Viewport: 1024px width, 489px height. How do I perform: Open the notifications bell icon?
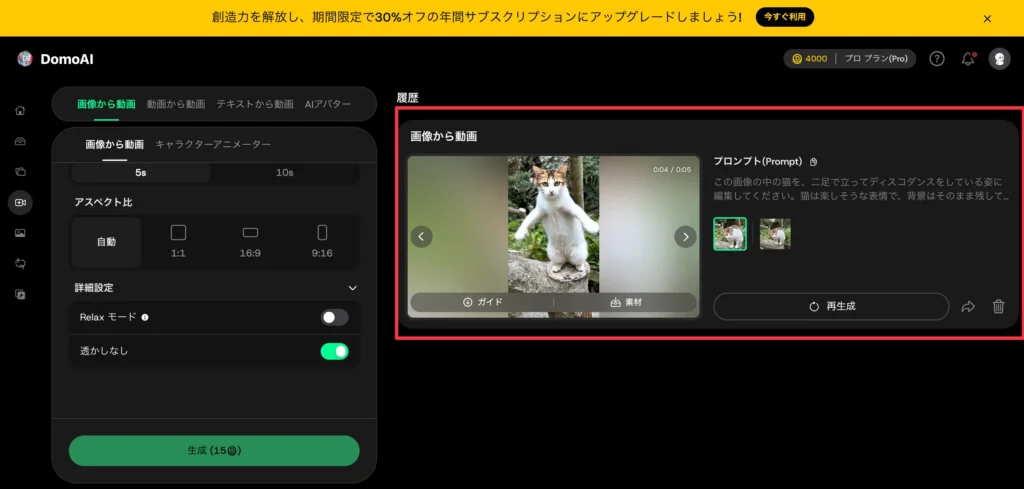[968, 59]
